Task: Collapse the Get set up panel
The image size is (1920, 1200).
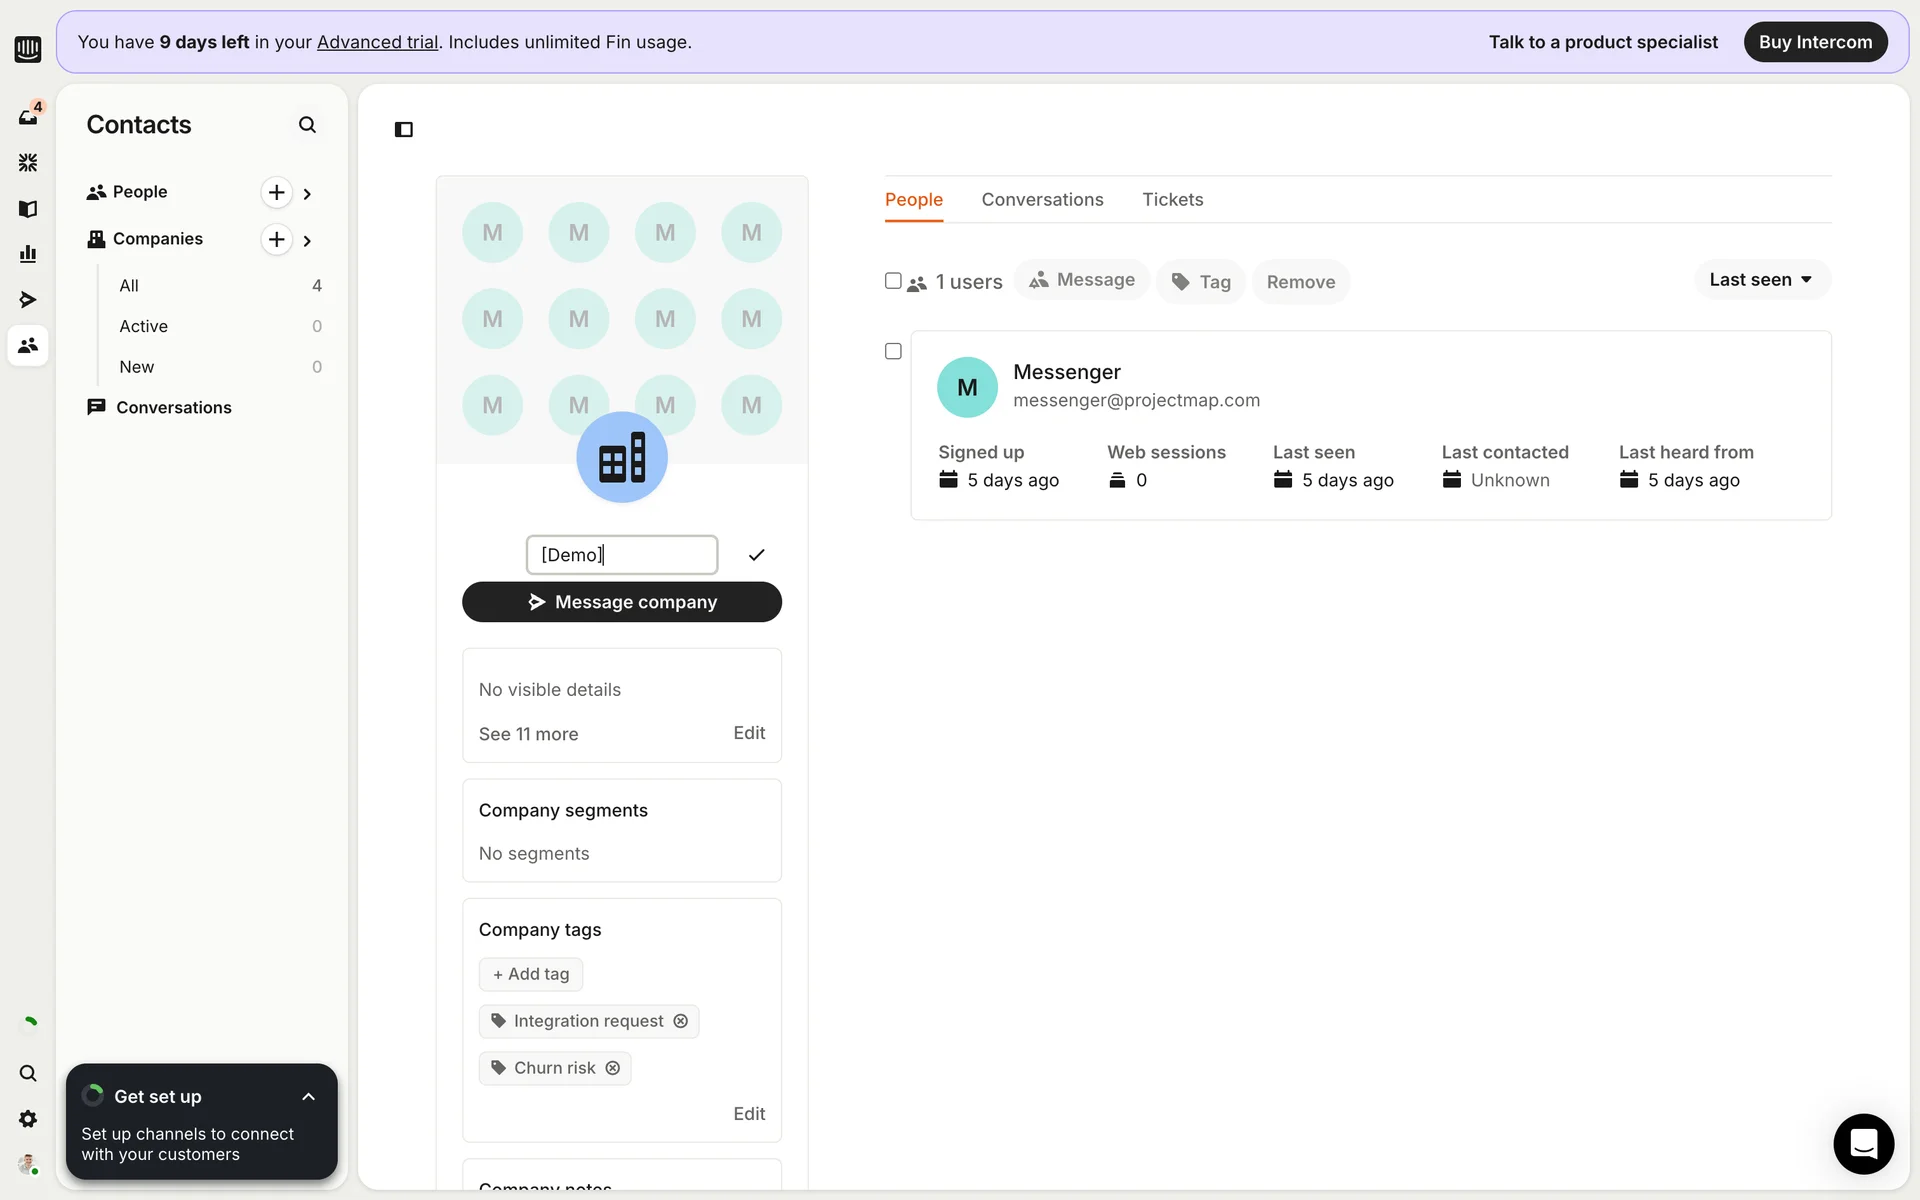Action: click(308, 1097)
